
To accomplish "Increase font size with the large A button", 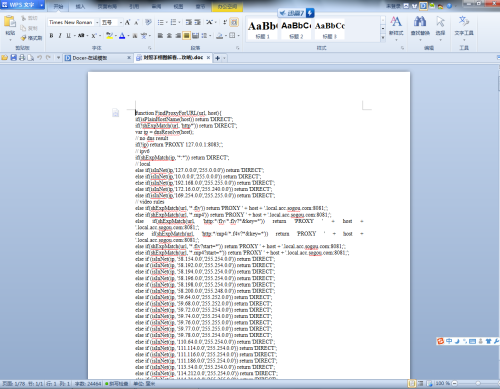I will [127, 22].
